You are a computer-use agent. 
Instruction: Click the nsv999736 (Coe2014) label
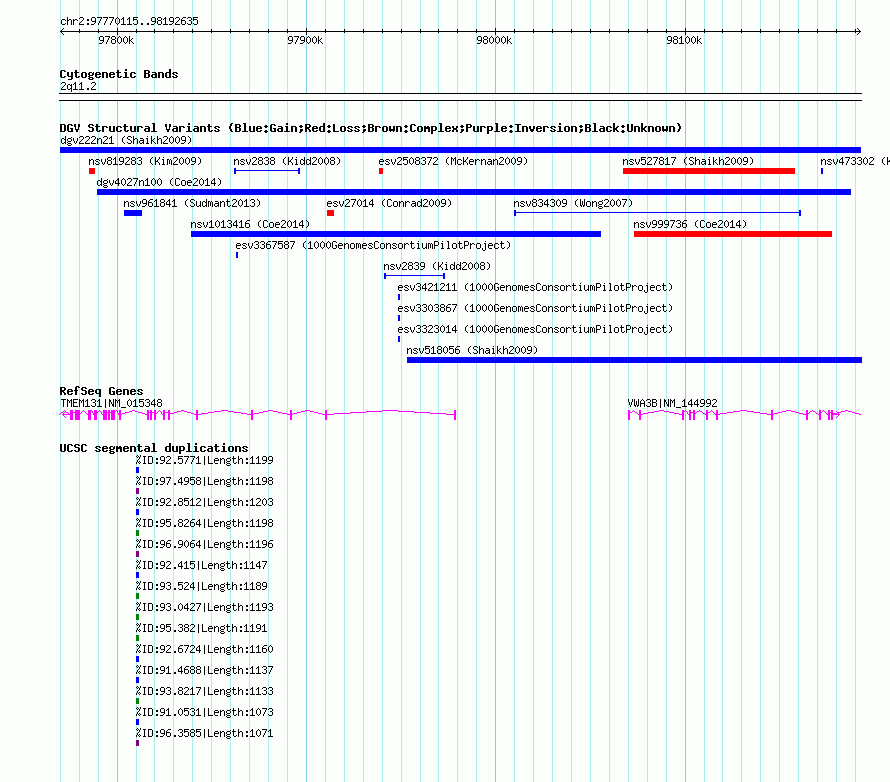pyautogui.click(x=690, y=224)
